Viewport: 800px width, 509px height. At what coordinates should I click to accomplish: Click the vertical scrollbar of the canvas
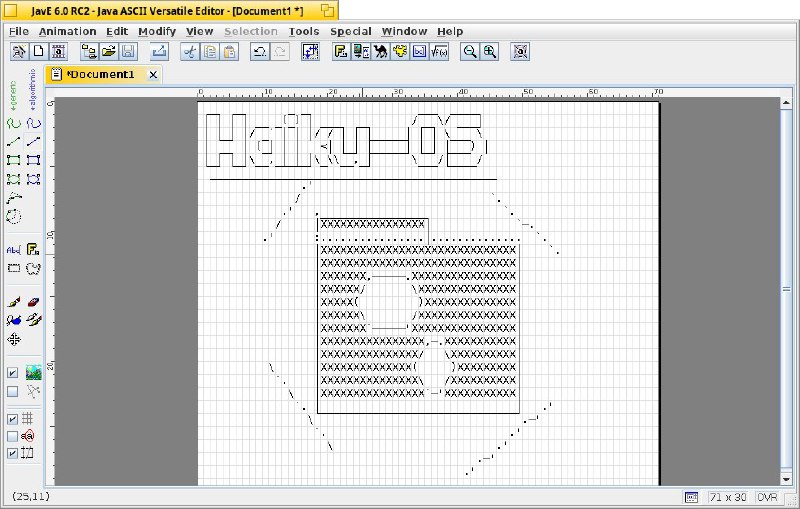coord(787,290)
